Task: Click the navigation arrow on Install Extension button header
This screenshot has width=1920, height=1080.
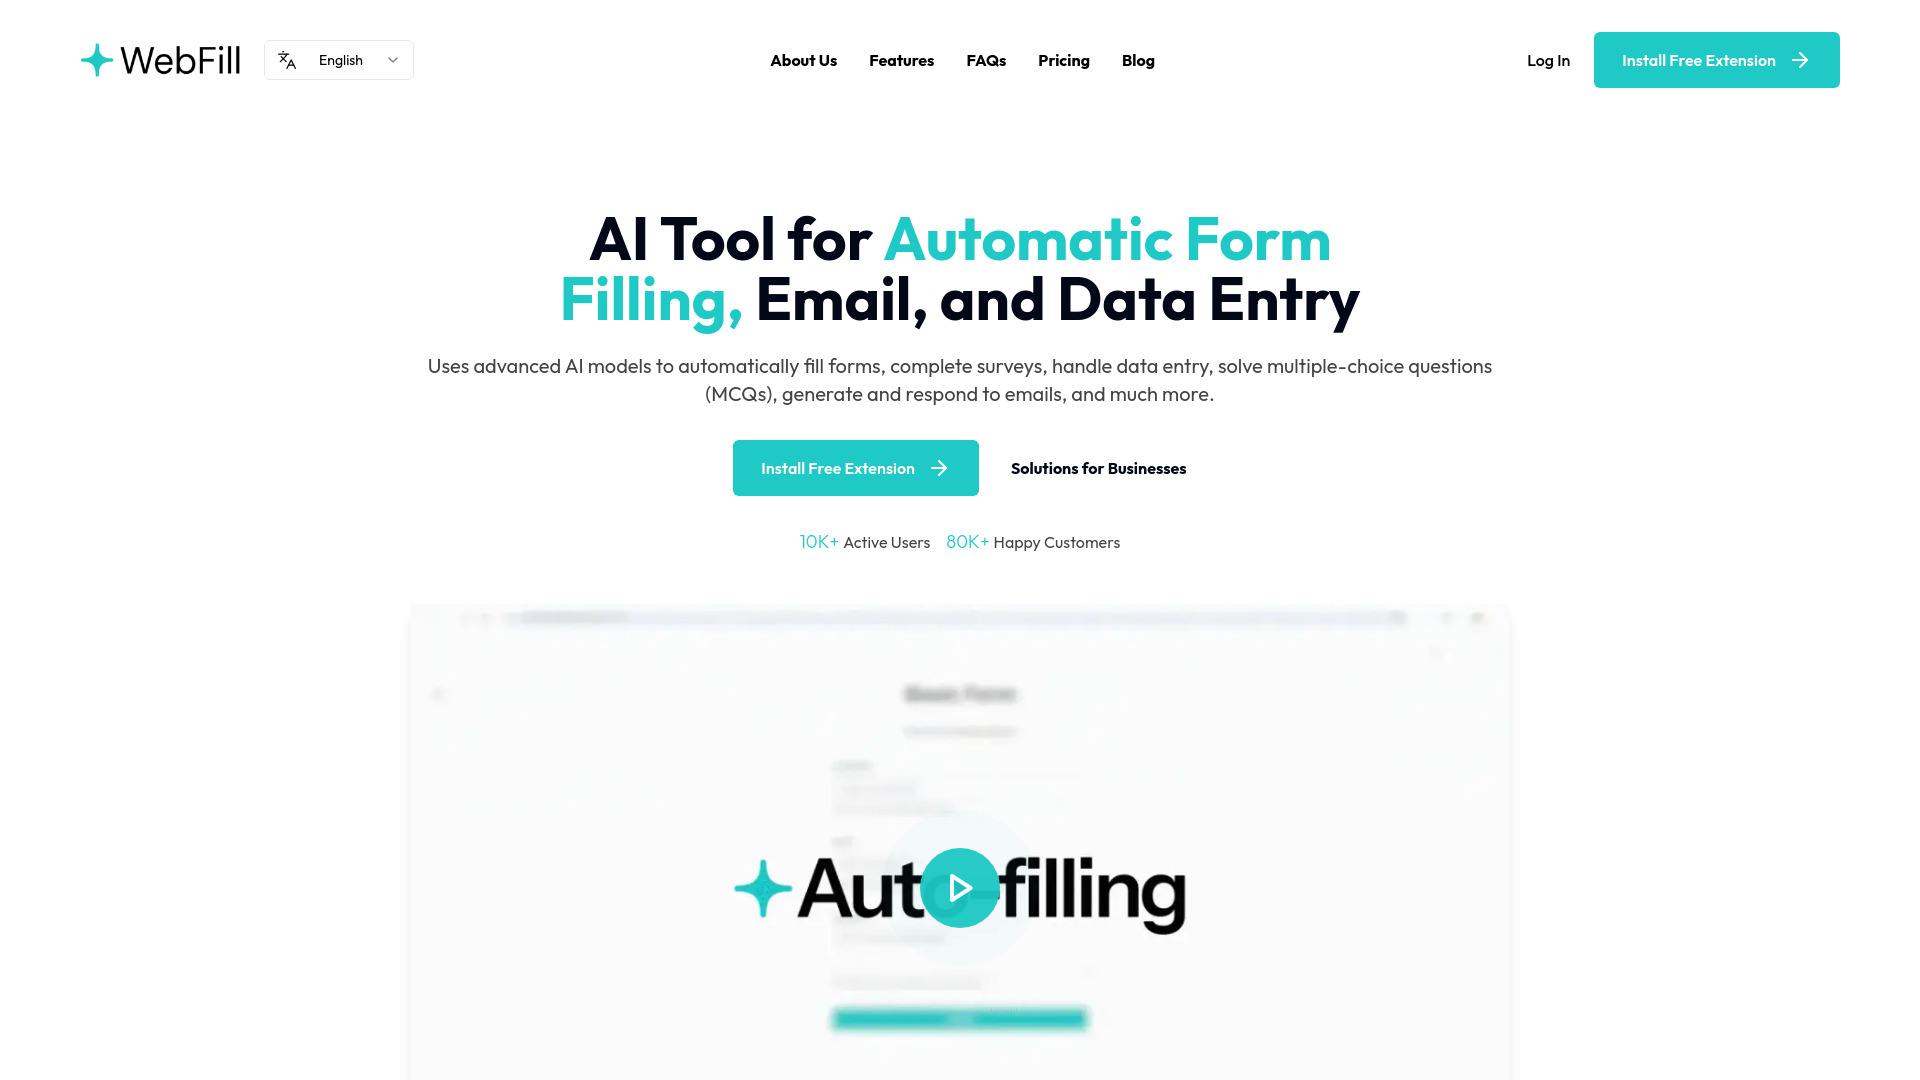Action: (x=1800, y=59)
